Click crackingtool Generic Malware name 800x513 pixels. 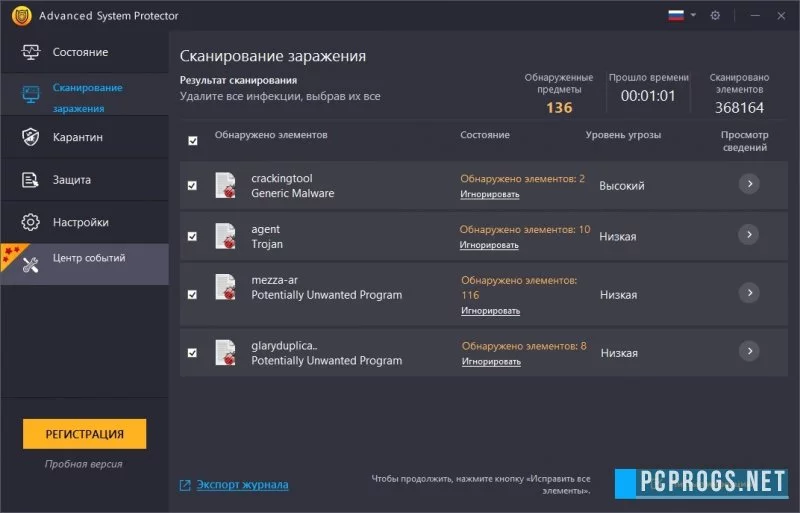point(292,186)
